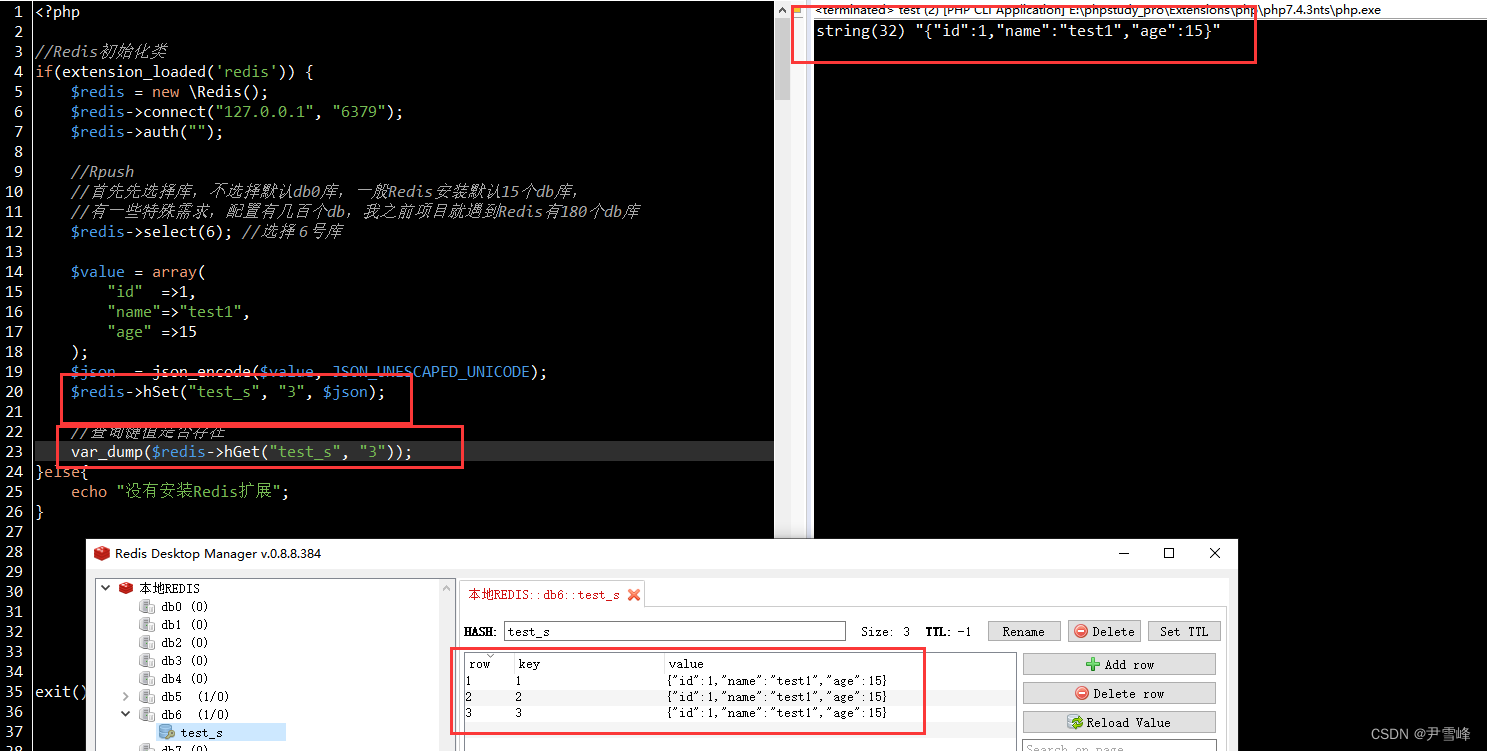This screenshot has height=751, width=1487.
Task: Click the red cube icon next to 本地REDIS
Action: click(126, 588)
